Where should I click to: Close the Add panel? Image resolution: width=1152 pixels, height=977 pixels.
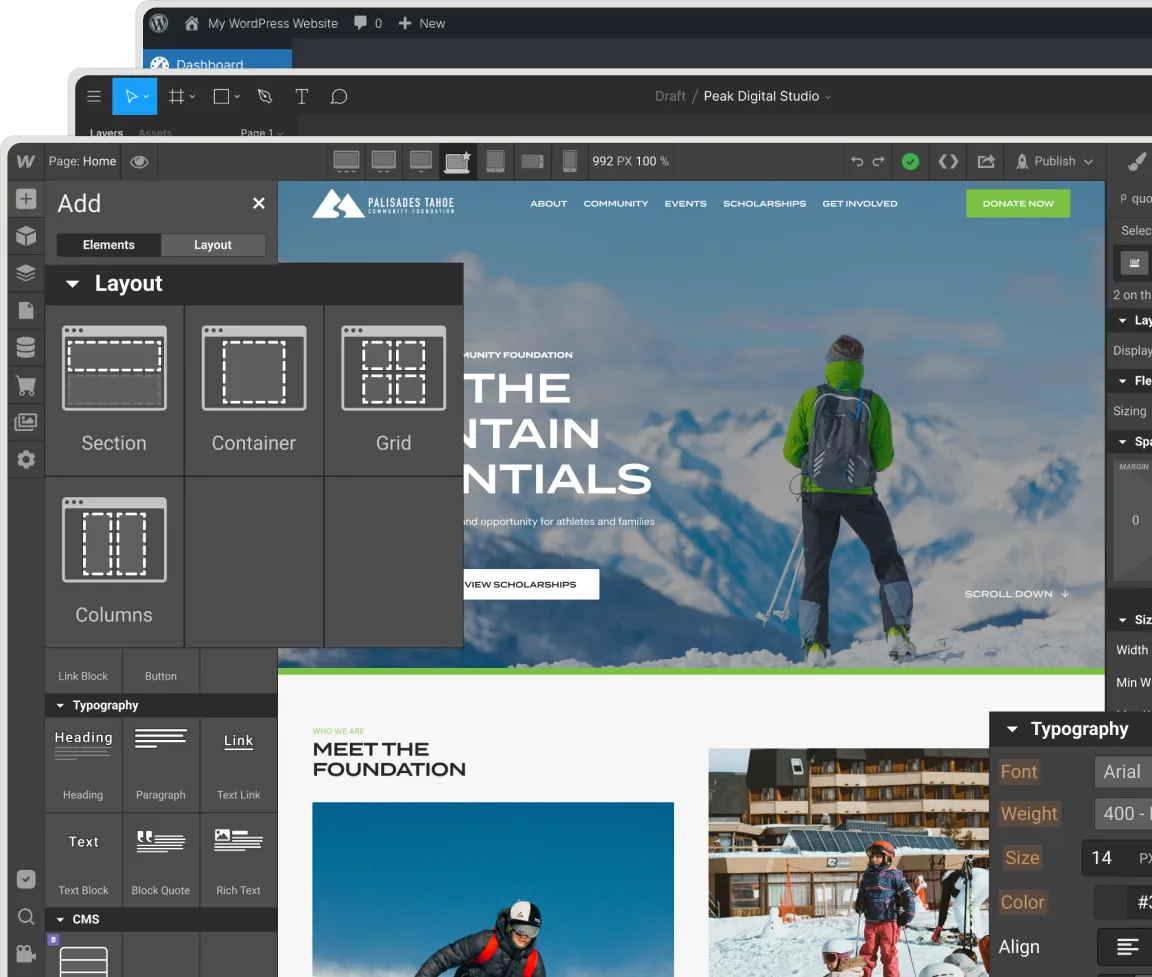(259, 203)
